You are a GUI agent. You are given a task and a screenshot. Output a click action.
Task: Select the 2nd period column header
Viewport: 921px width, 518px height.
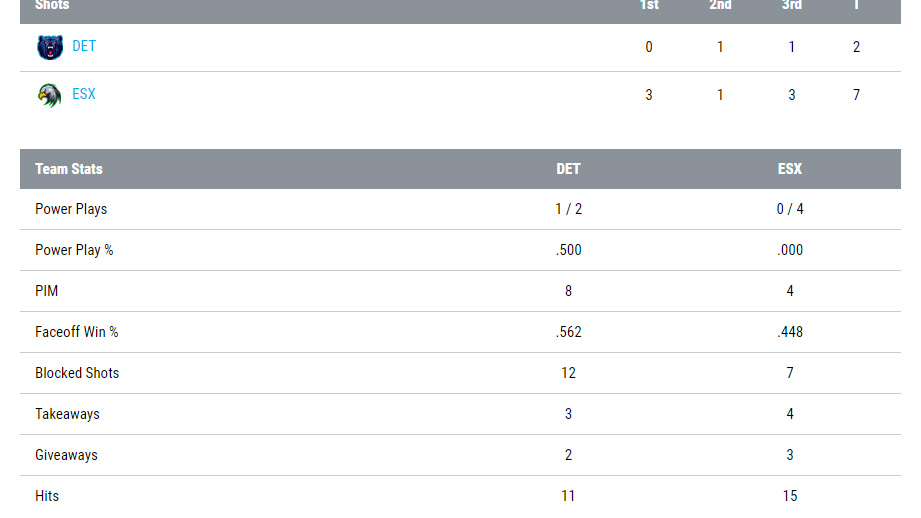tap(720, 5)
